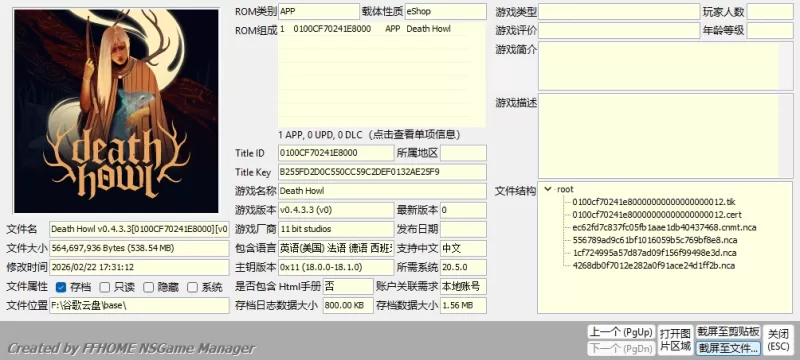The width and height of the screenshot is (800, 360).
Task: Click 打开图片区域 button
Action: coord(676,340)
